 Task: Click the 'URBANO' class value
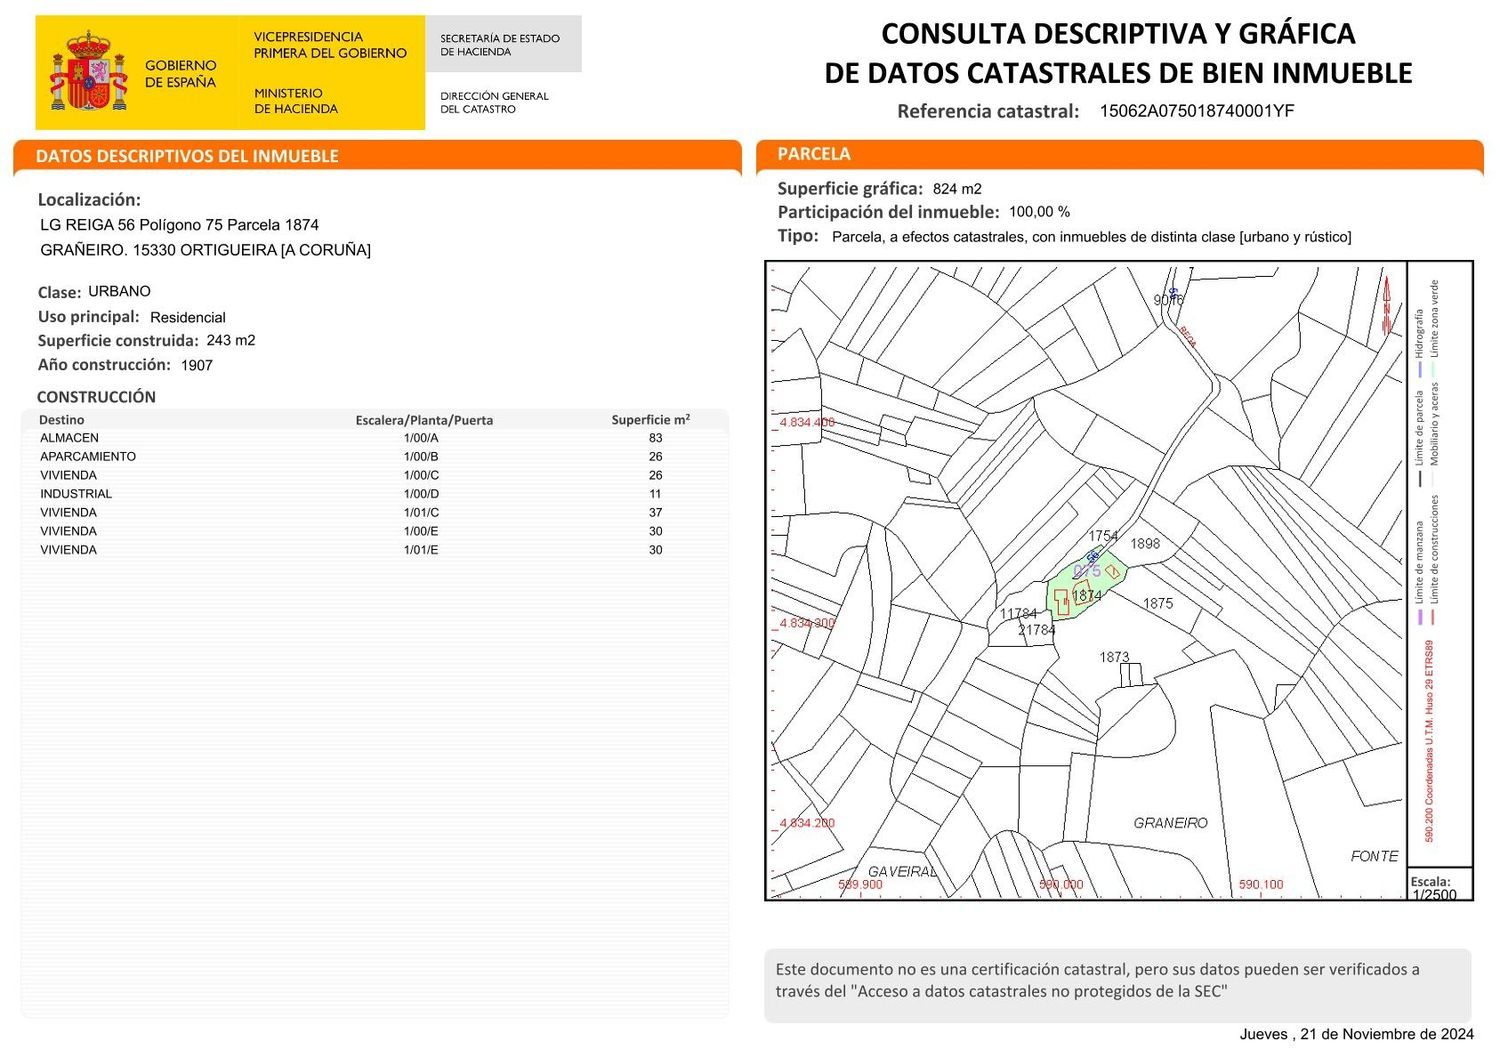pyautogui.click(x=119, y=291)
